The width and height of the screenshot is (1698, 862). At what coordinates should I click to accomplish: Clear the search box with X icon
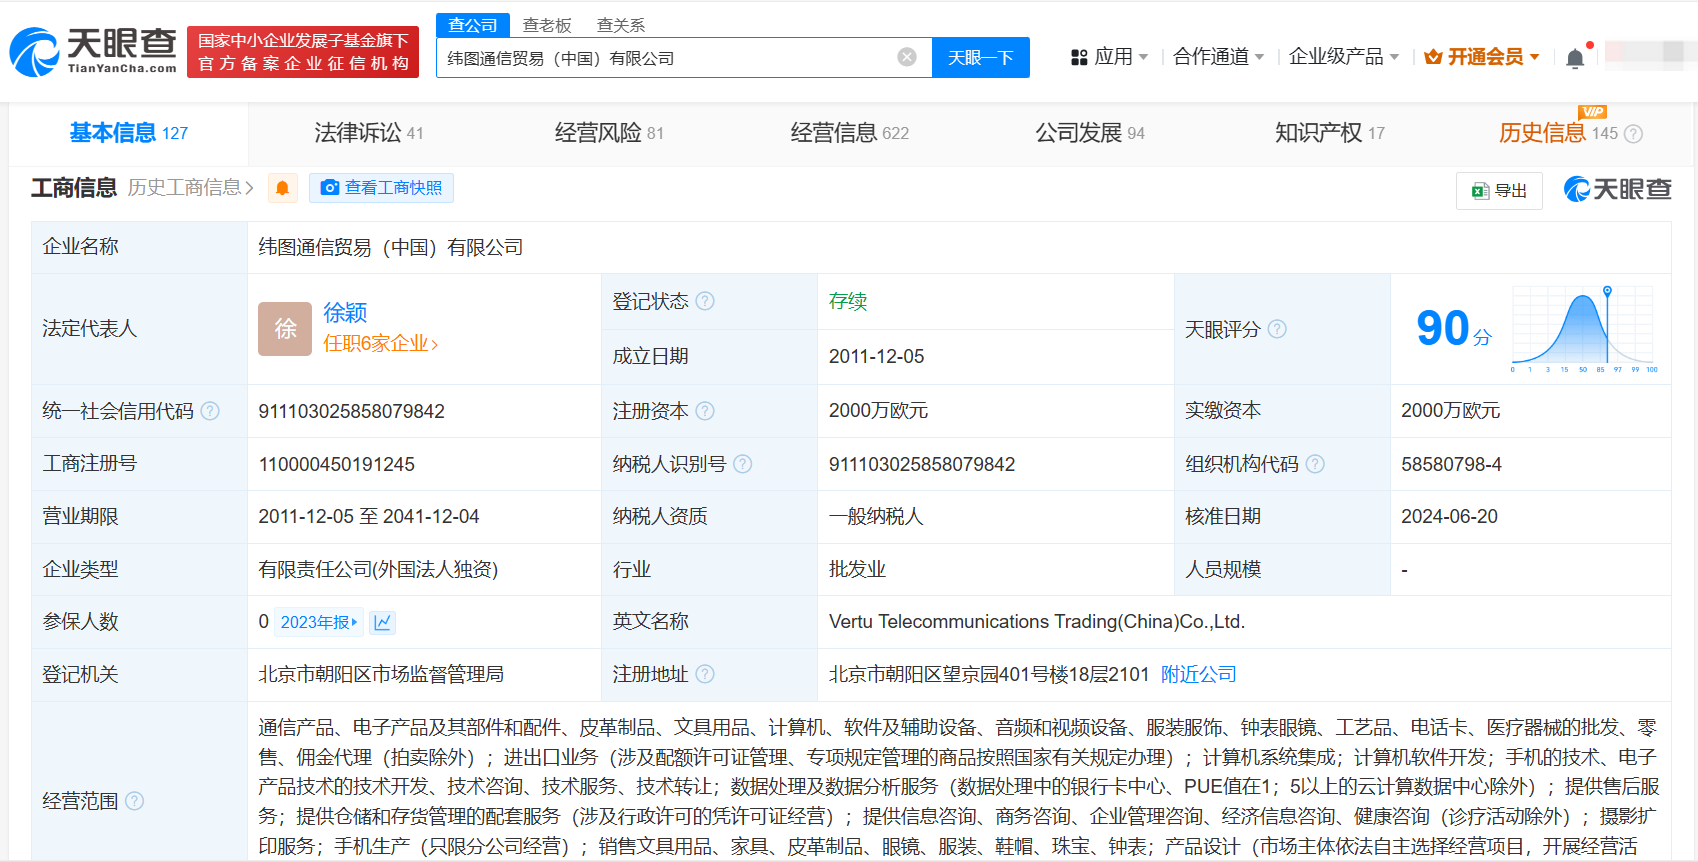907,57
